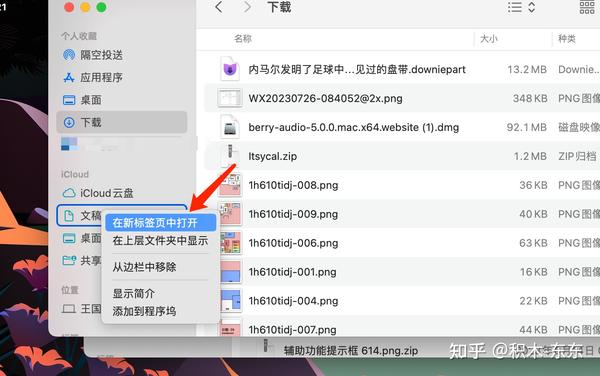Select the 下载 sidebar item

(122, 122)
